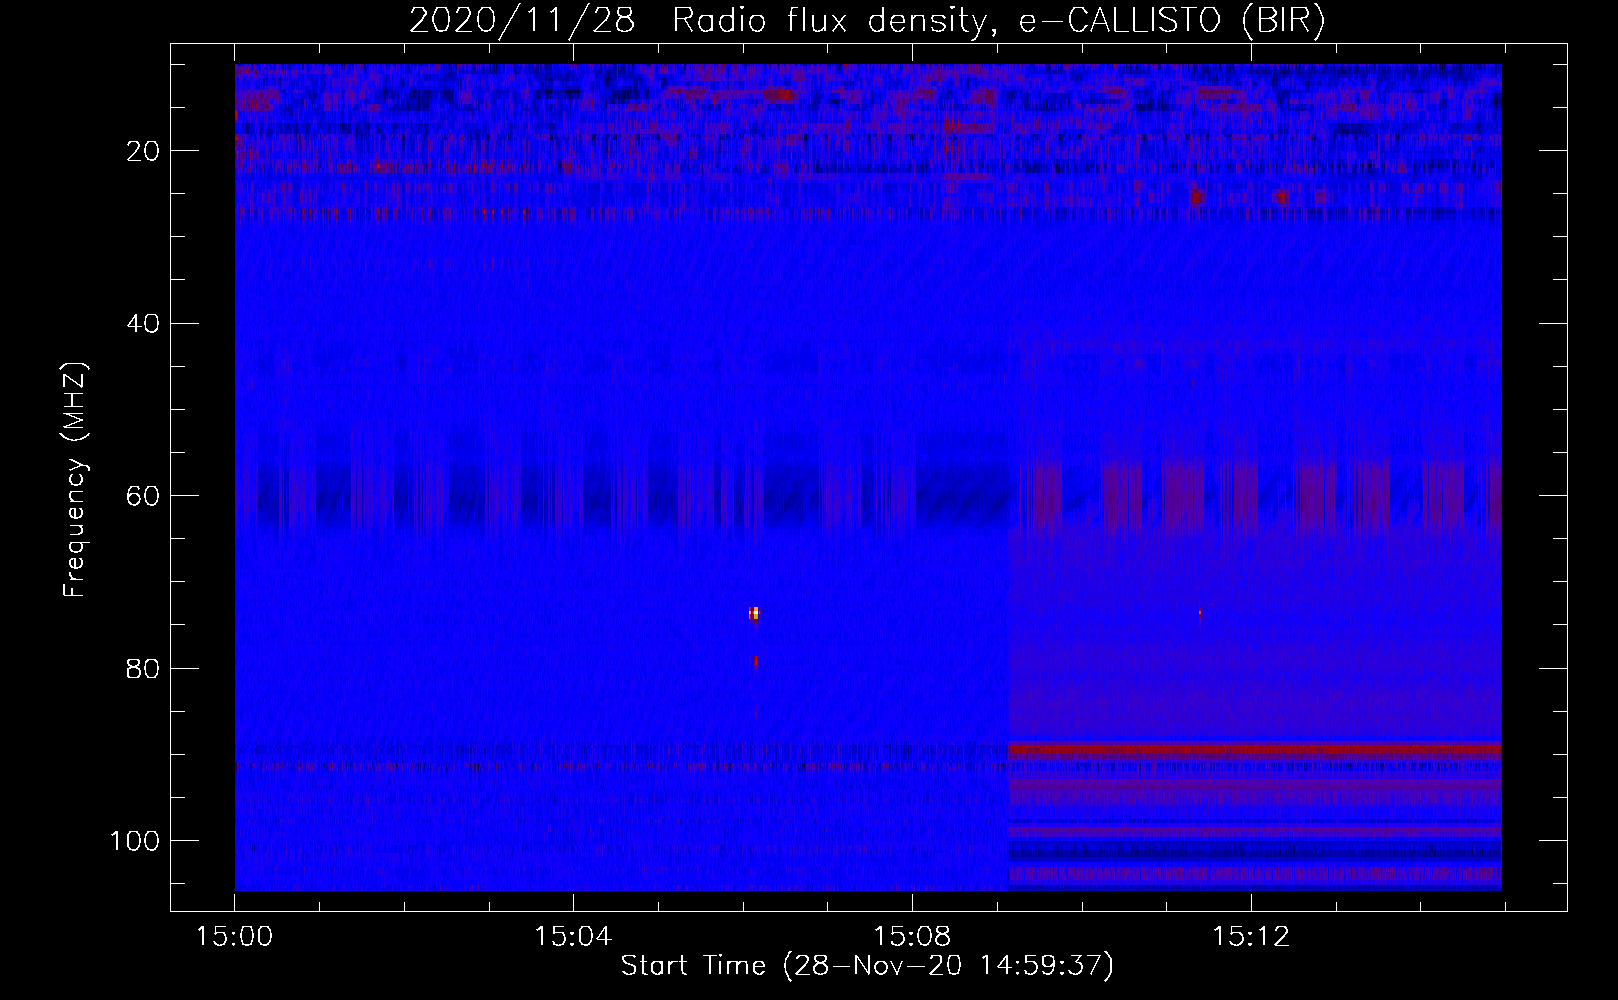Click the '20' frequency tick label

pyautogui.click(x=143, y=151)
